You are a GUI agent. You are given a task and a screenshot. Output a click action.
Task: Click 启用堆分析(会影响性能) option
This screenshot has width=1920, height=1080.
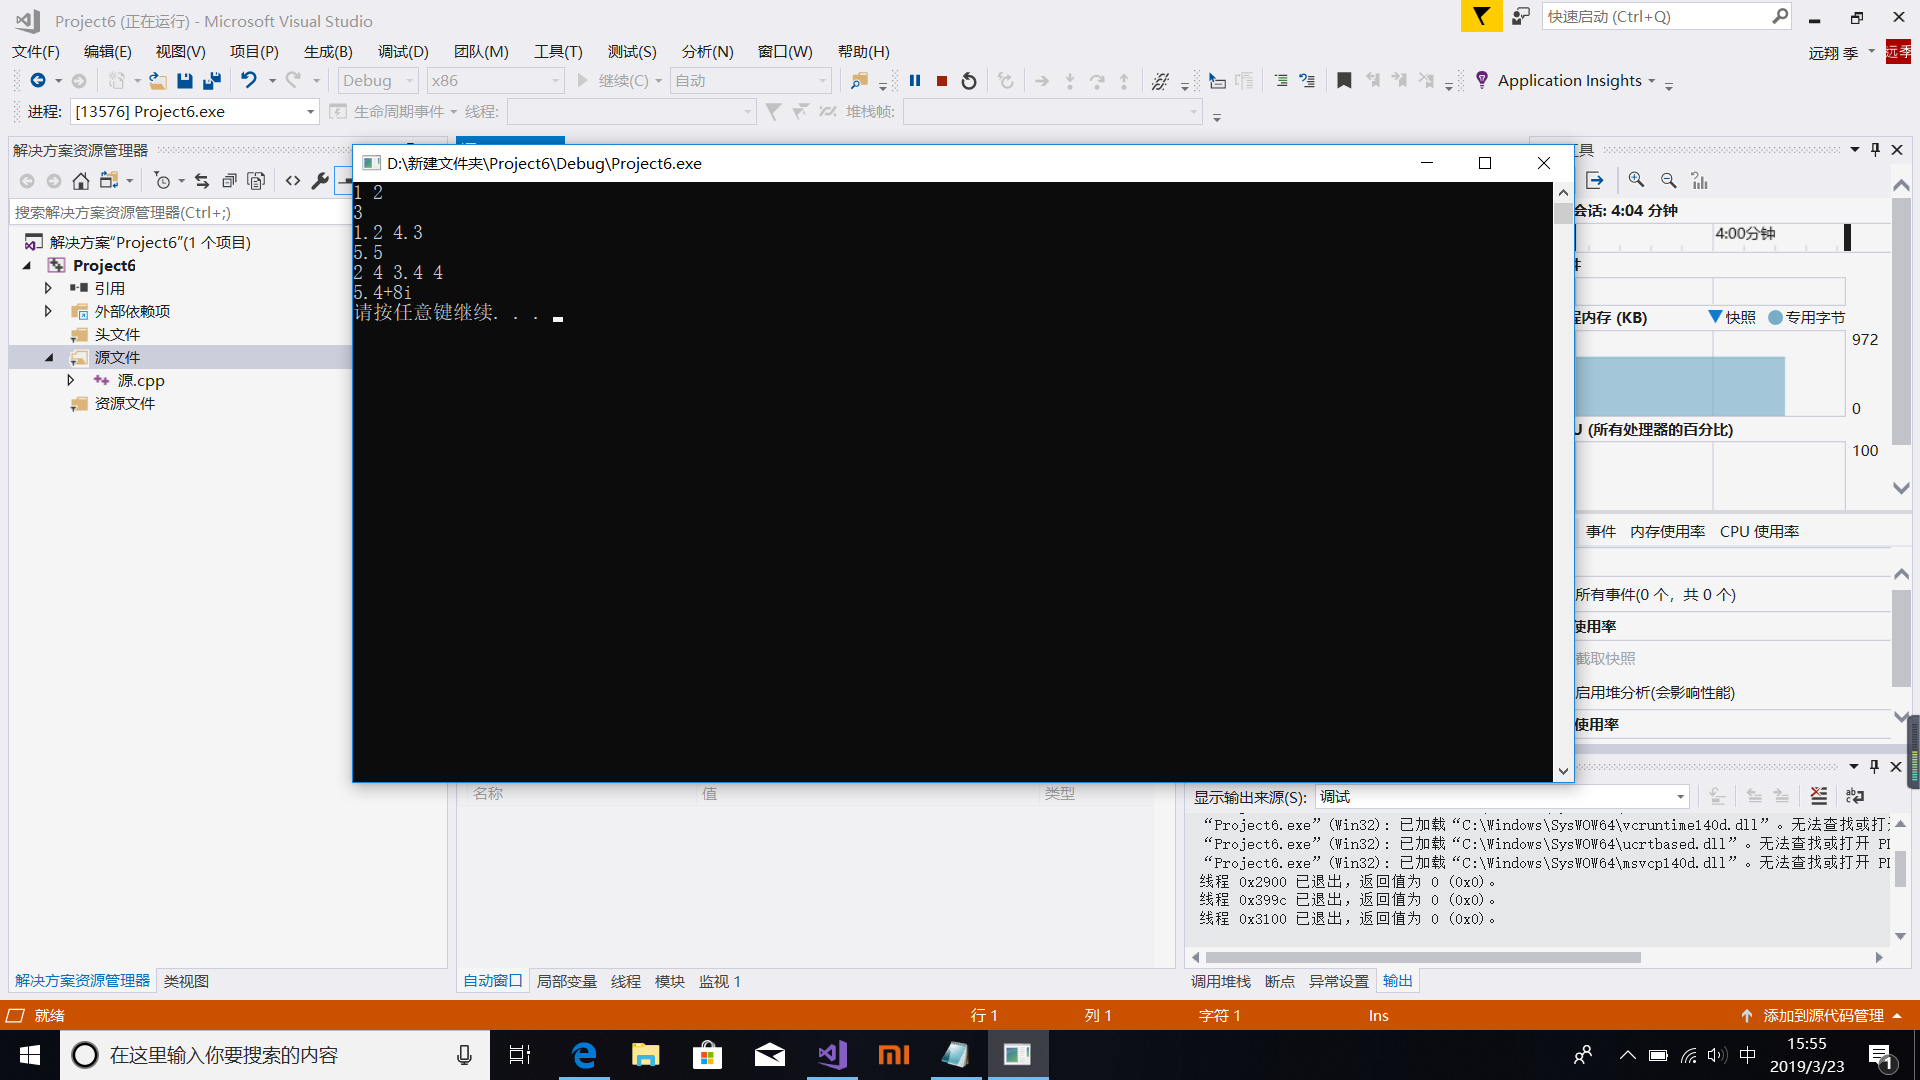1654,692
